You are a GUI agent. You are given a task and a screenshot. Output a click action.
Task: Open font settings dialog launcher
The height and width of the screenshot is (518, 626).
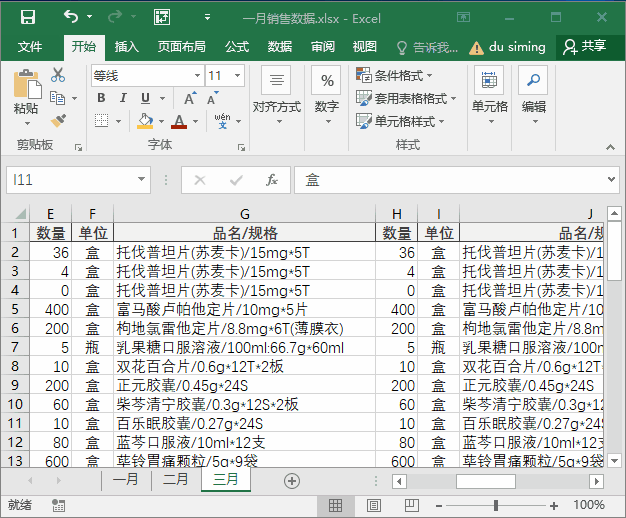tap(241, 147)
